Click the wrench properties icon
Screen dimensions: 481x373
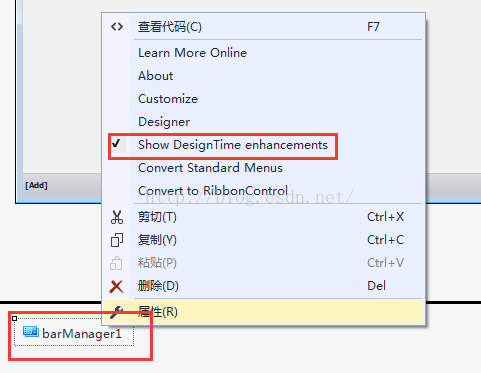point(116,312)
